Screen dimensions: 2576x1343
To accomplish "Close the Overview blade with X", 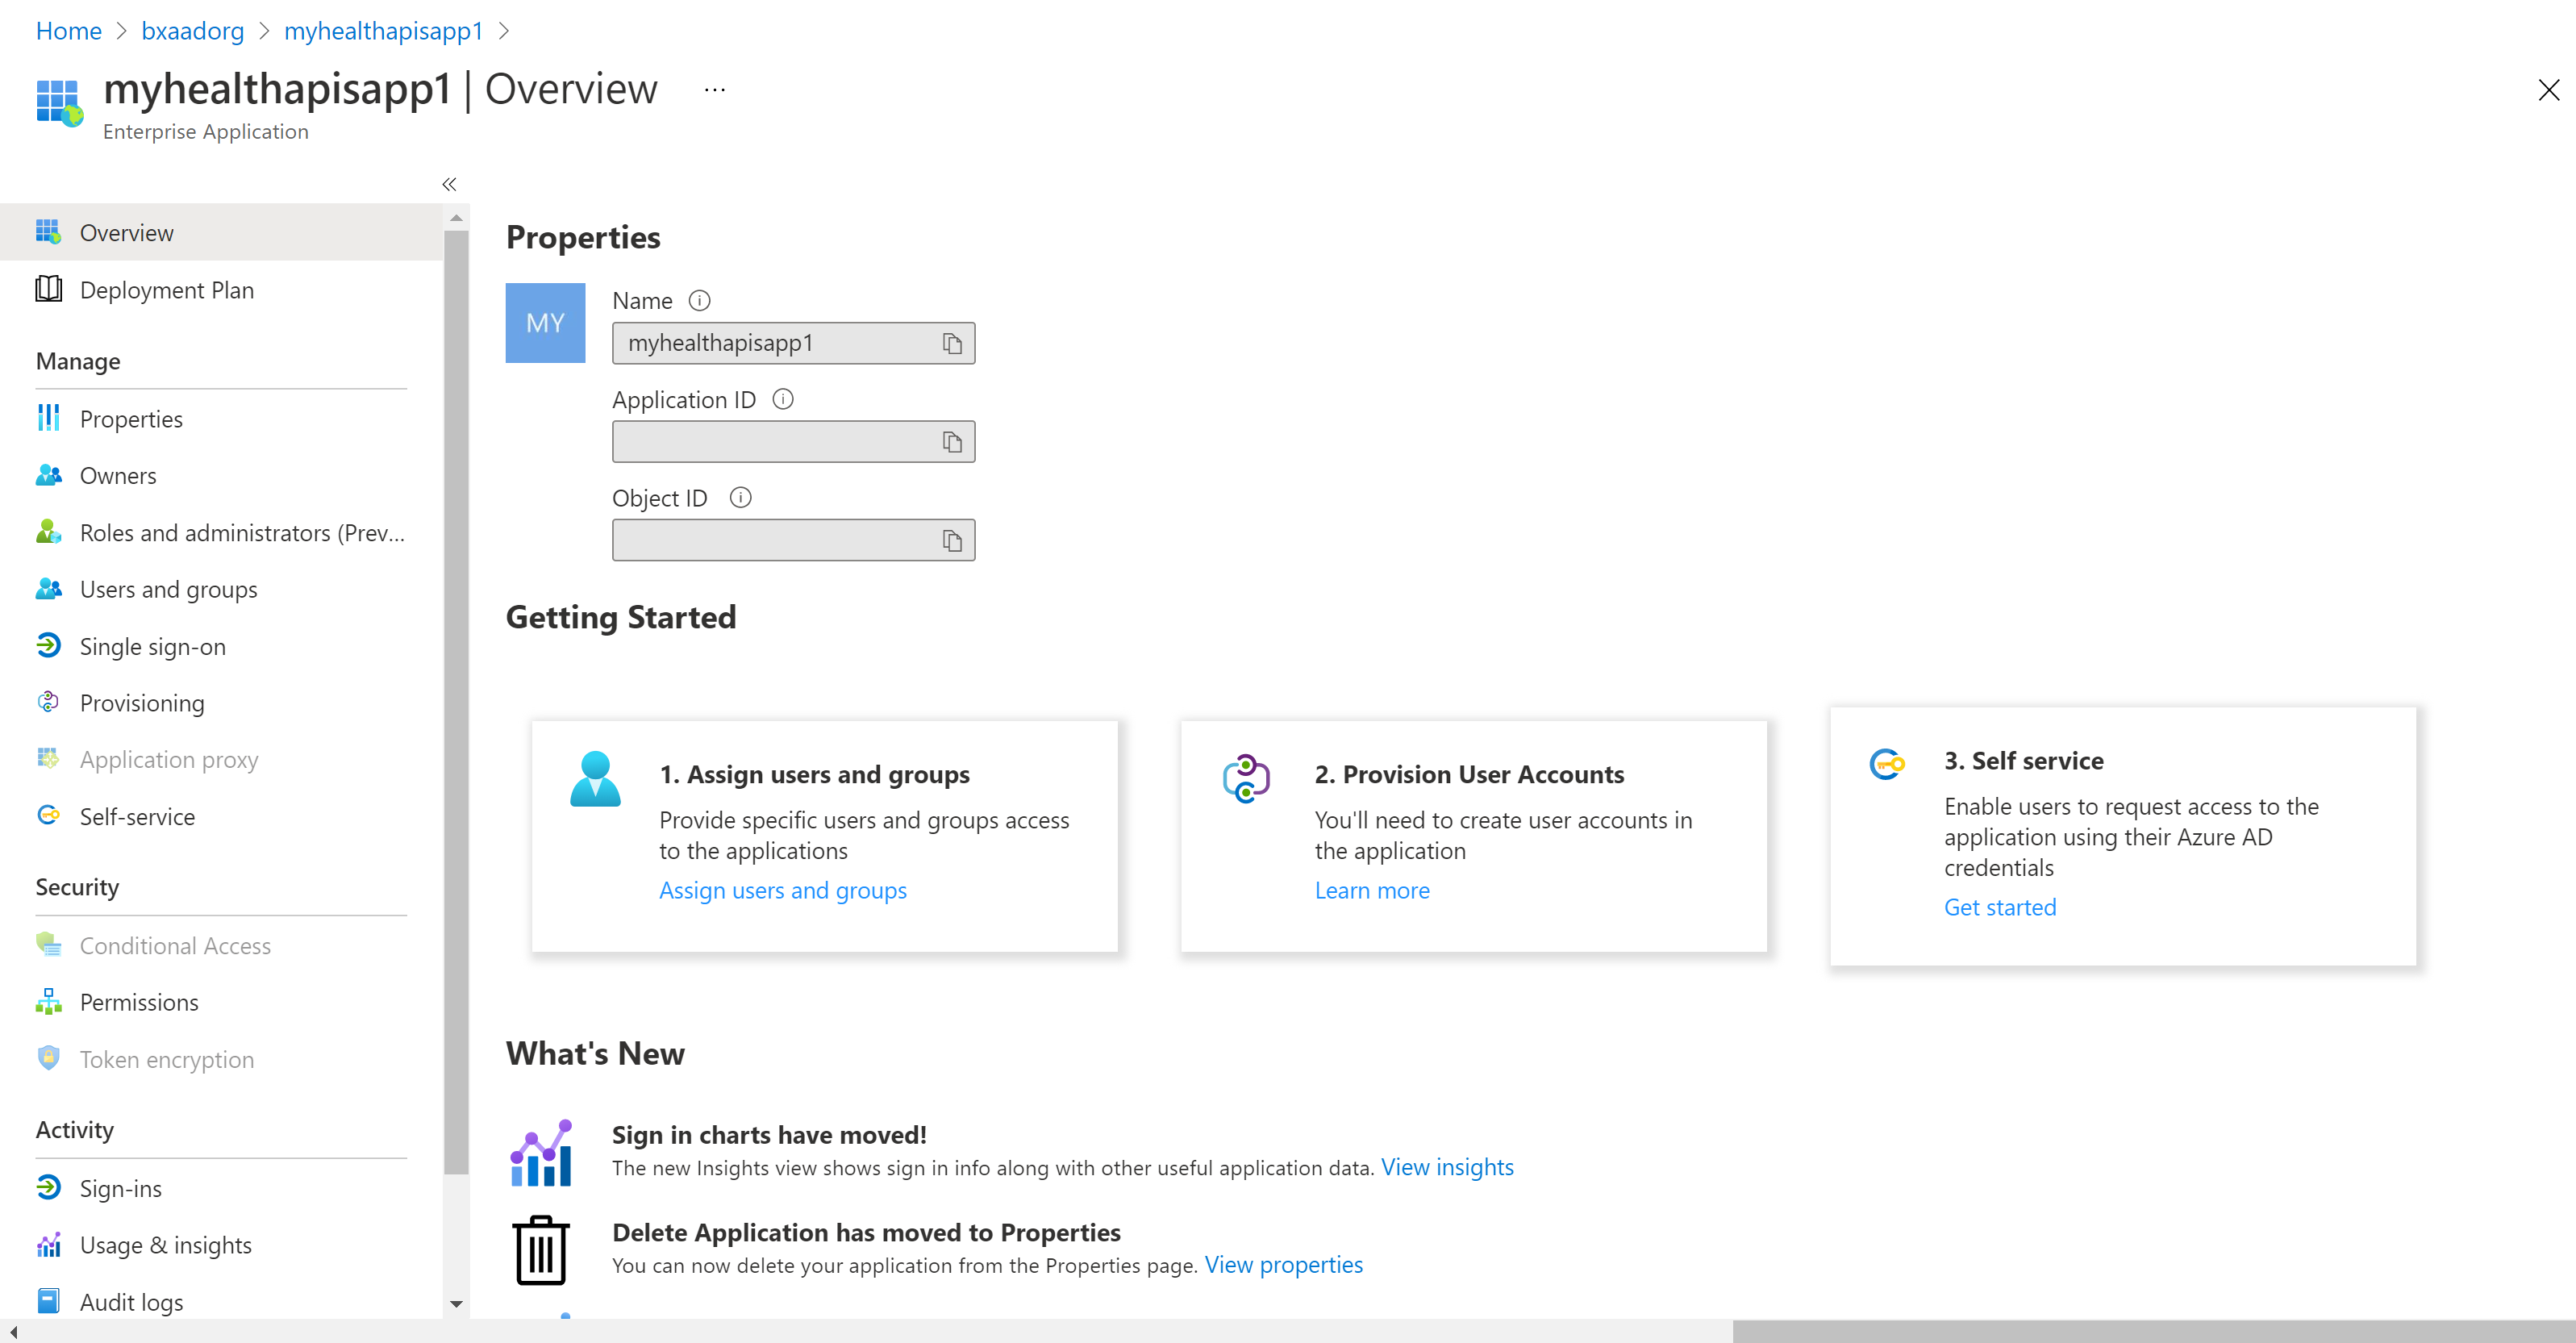I will tap(2548, 90).
